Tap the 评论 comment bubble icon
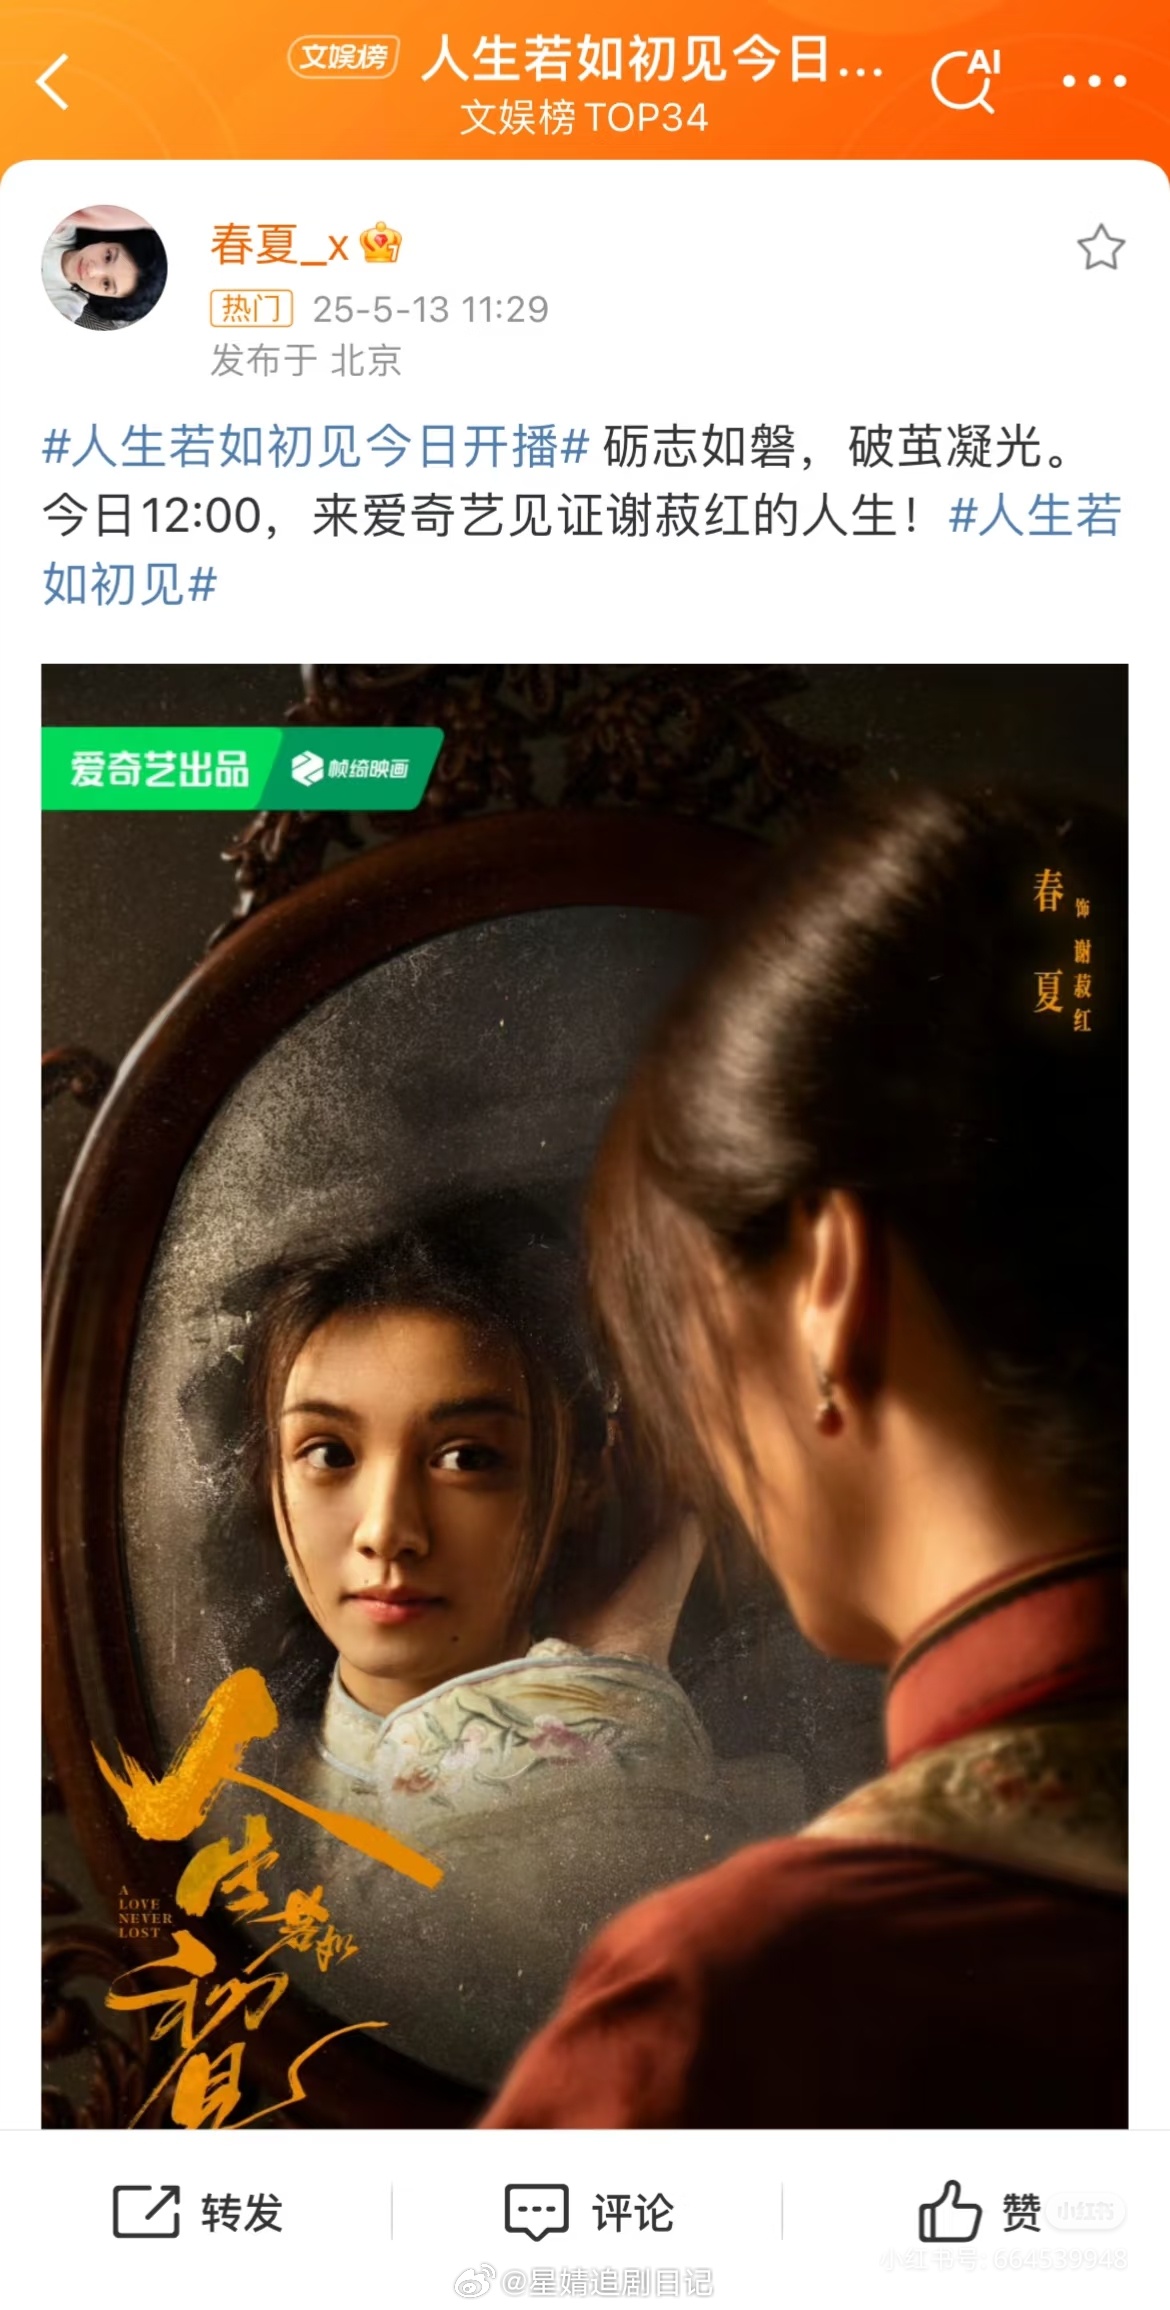 (536, 2211)
